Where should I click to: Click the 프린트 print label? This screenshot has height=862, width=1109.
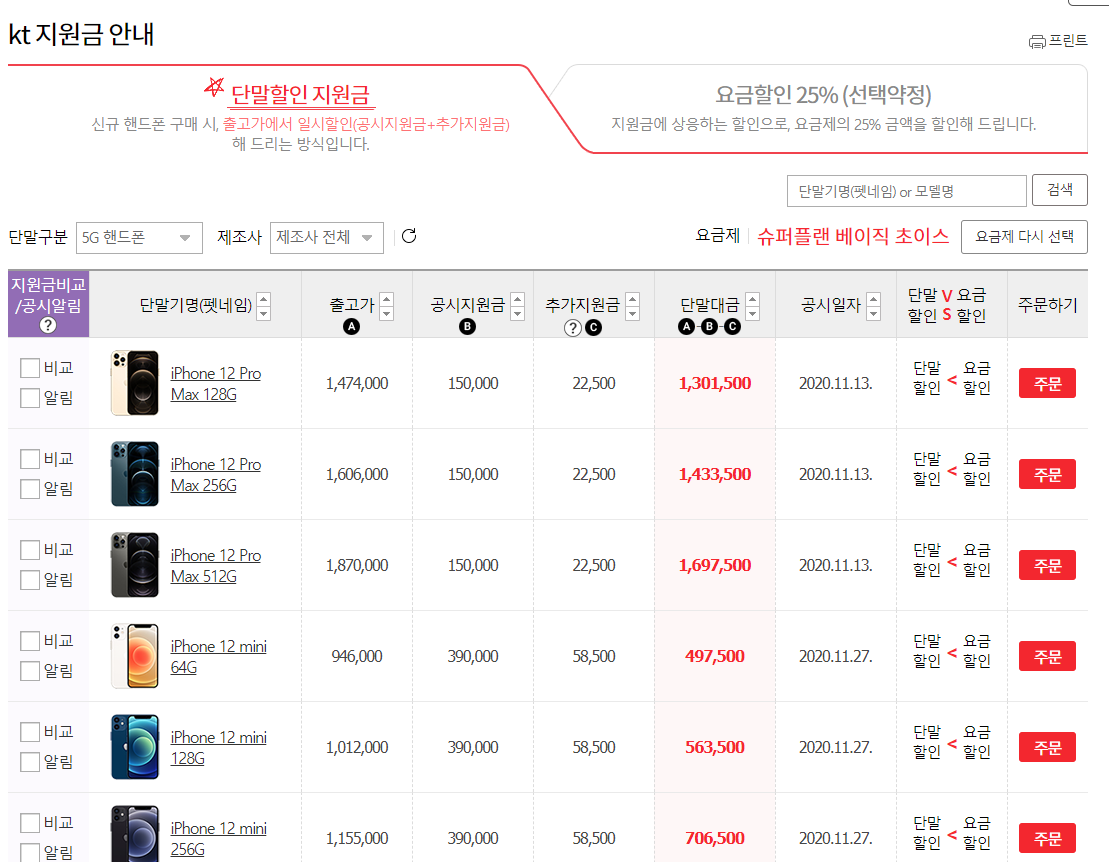(1068, 41)
